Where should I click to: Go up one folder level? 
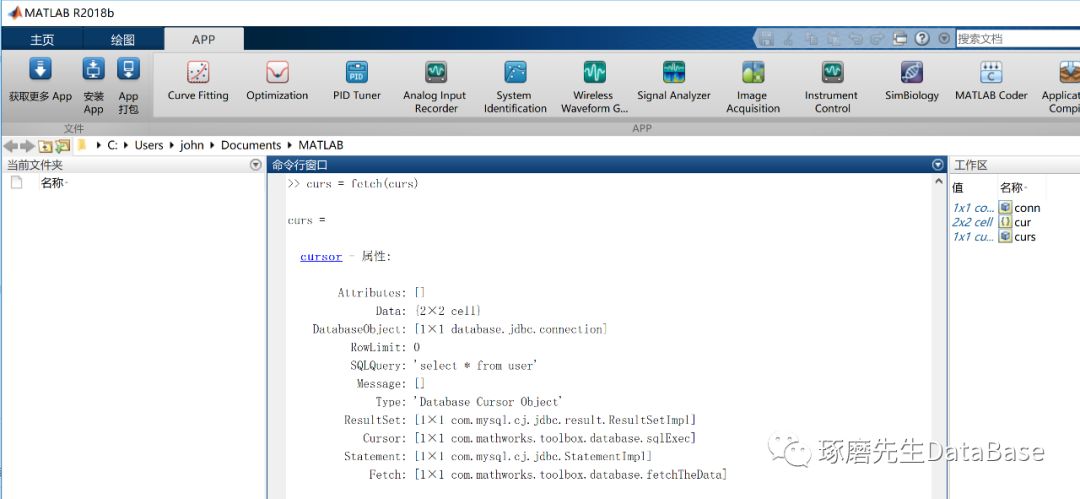click(x=45, y=145)
